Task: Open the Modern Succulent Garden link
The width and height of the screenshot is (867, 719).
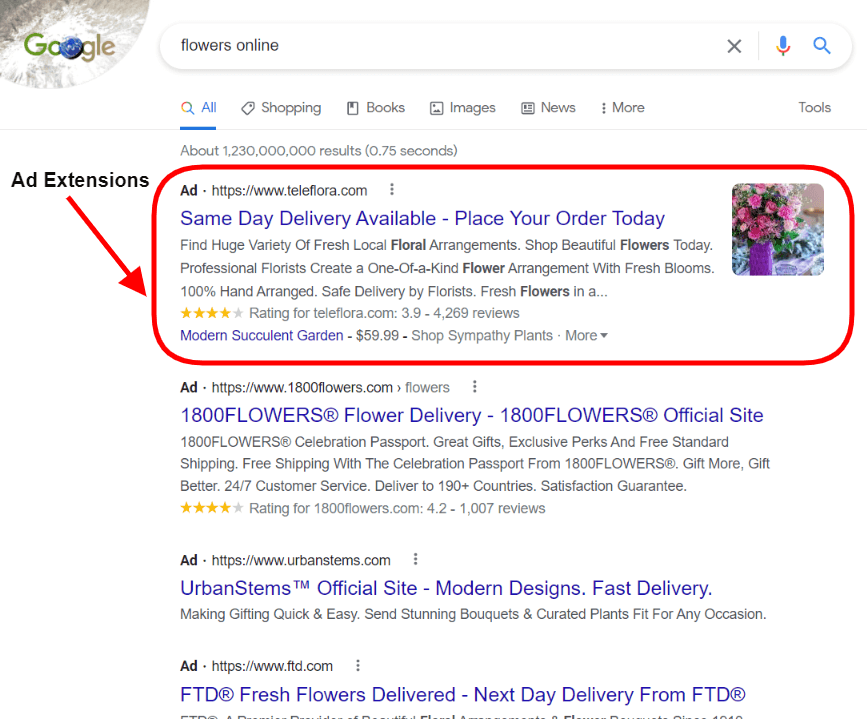Action: (x=262, y=336)
